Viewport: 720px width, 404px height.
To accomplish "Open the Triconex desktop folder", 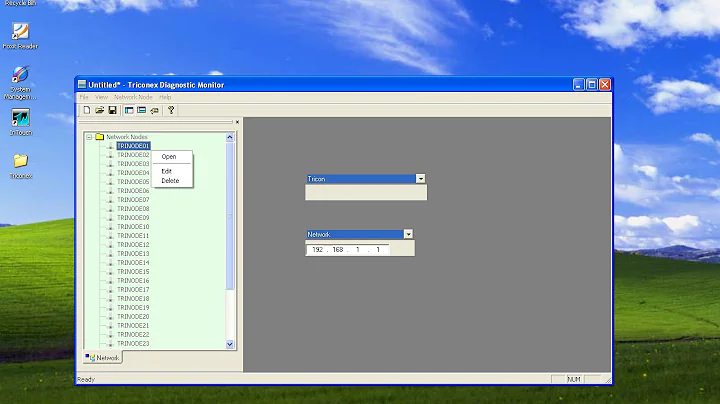I will 21,166.
